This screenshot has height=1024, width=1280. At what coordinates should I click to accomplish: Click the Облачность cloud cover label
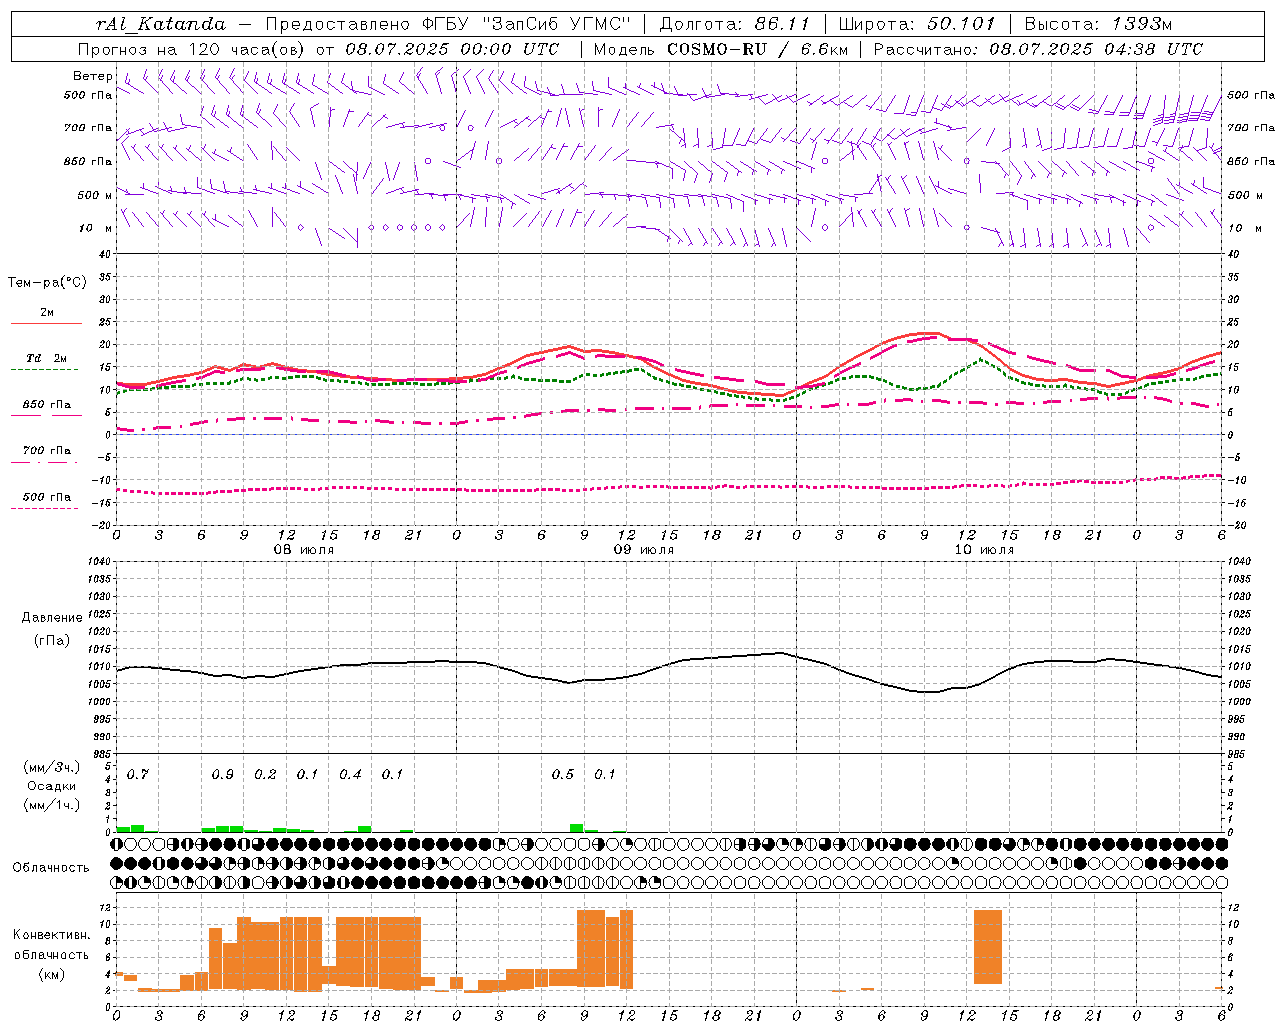pos(51,868)
